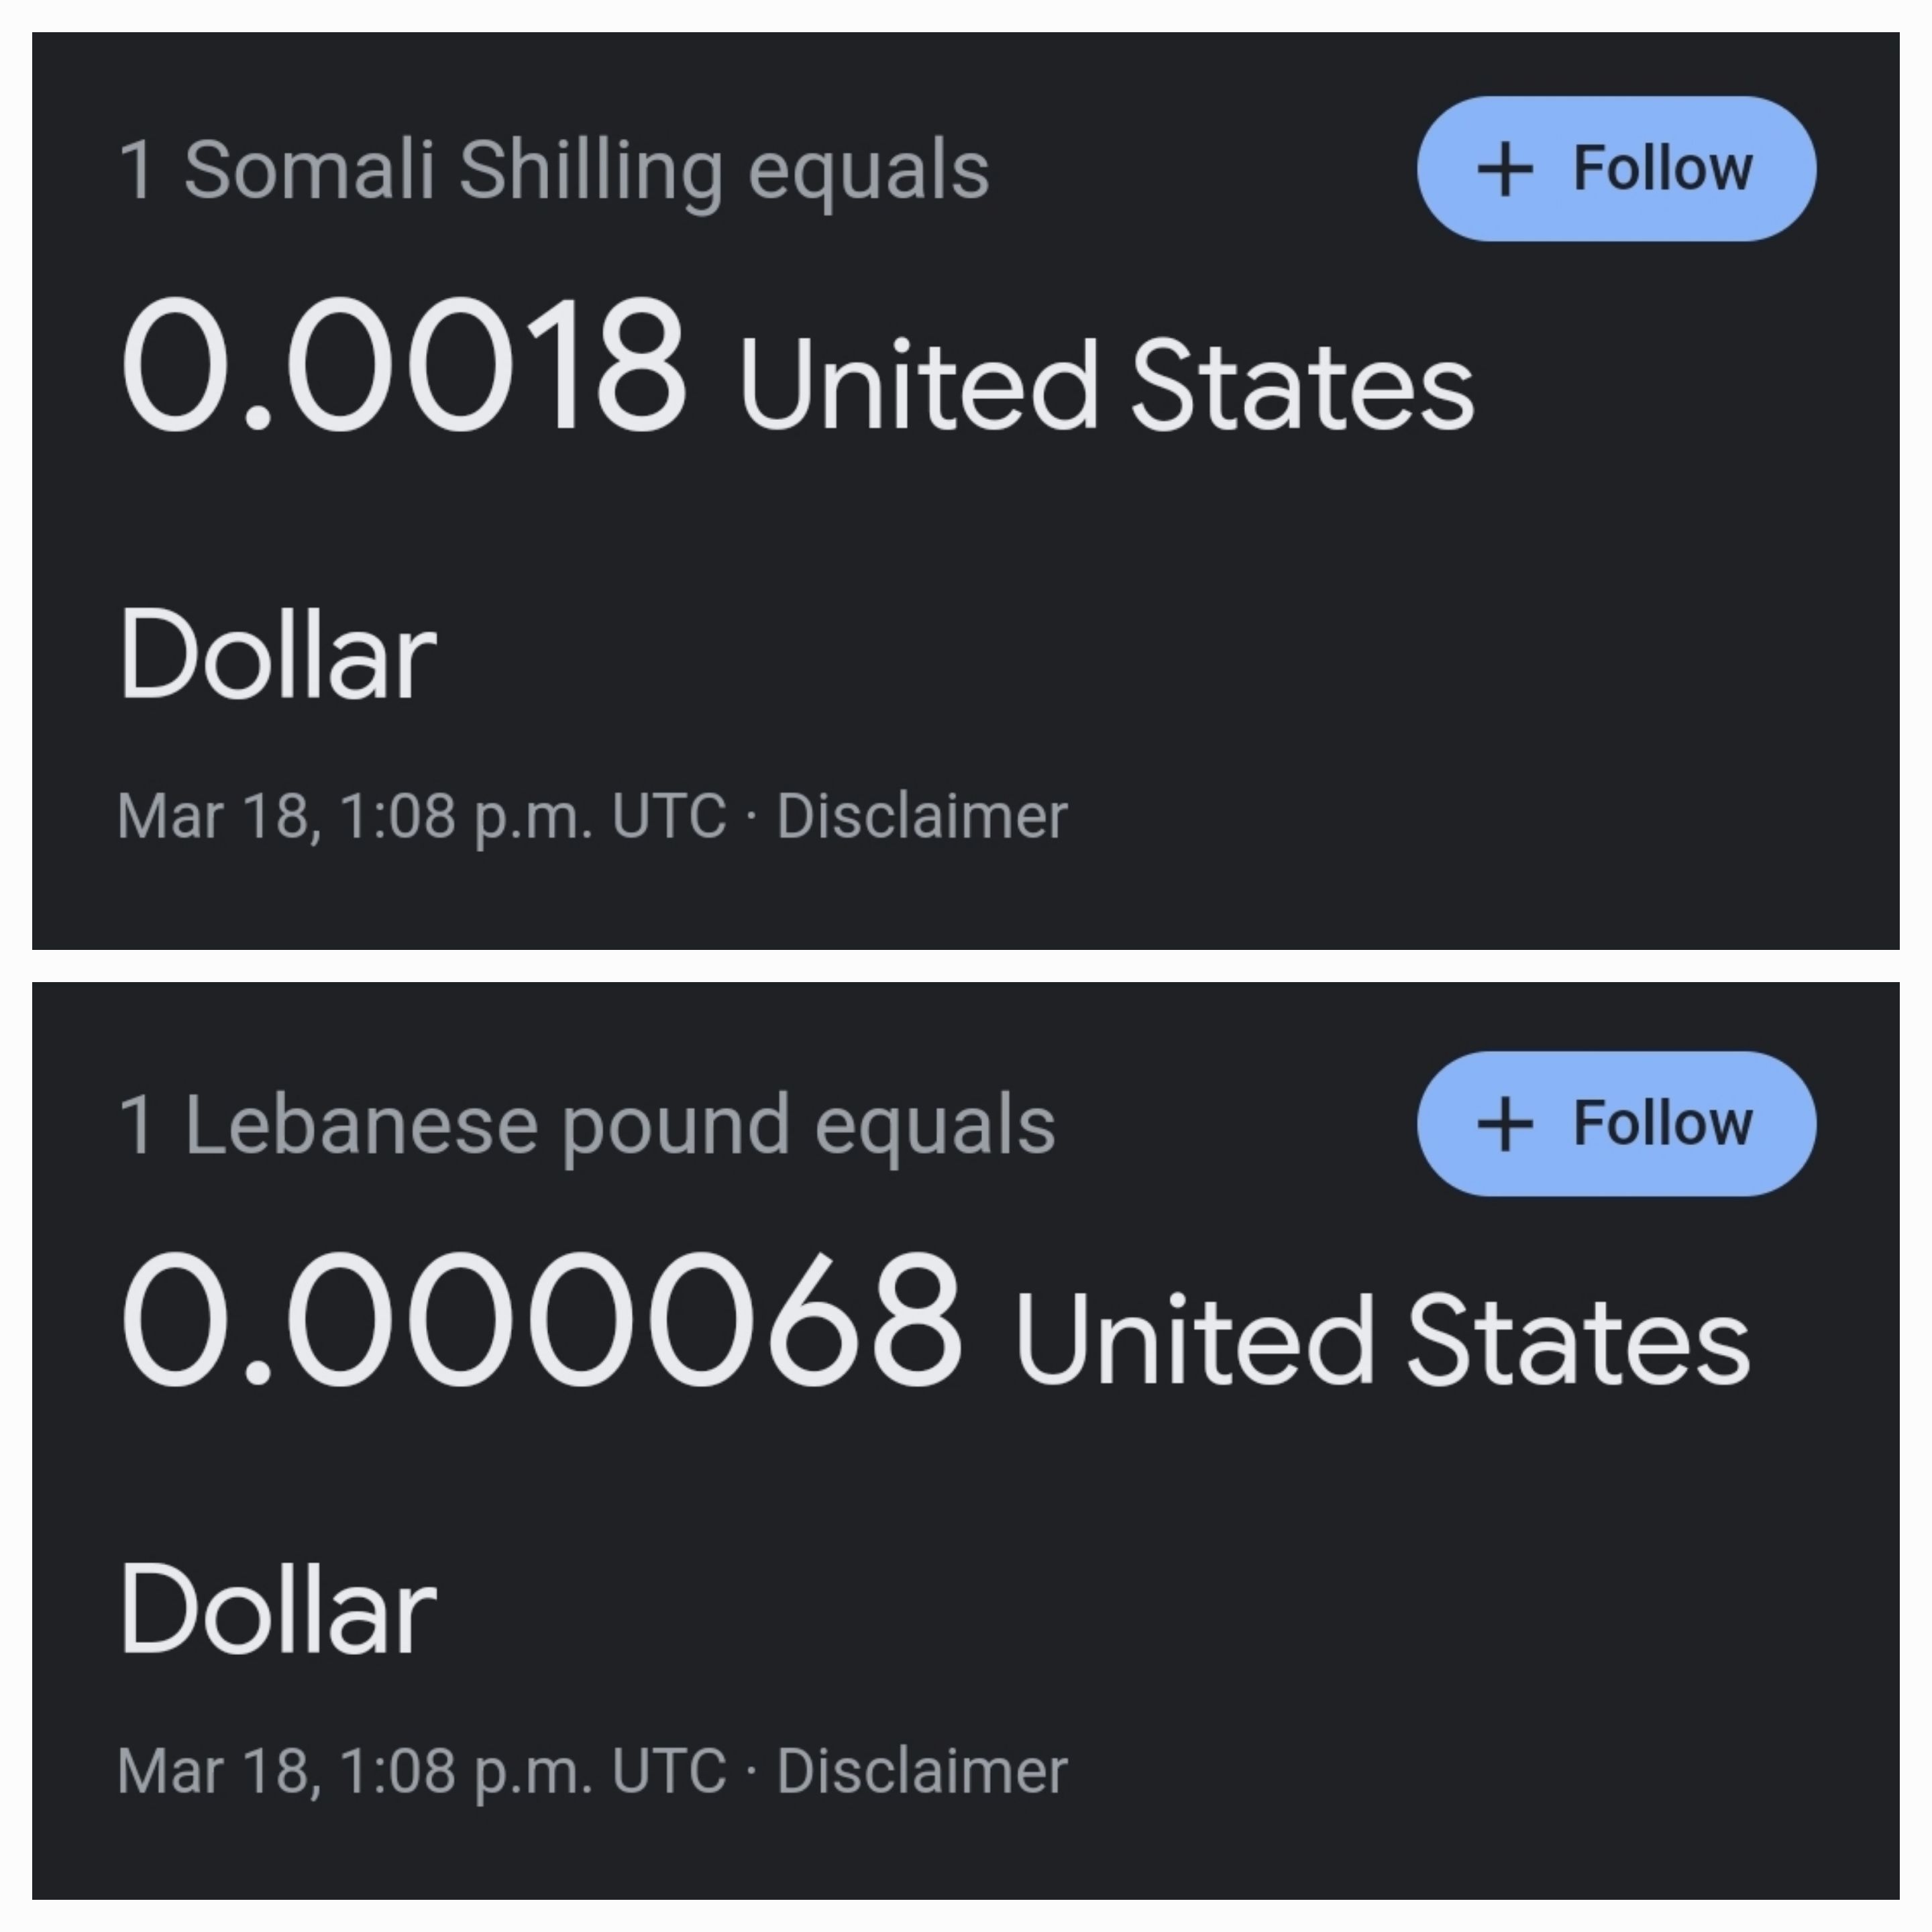Follow the Lebanese pound exchange rate

click(x=1616, y=1123)
